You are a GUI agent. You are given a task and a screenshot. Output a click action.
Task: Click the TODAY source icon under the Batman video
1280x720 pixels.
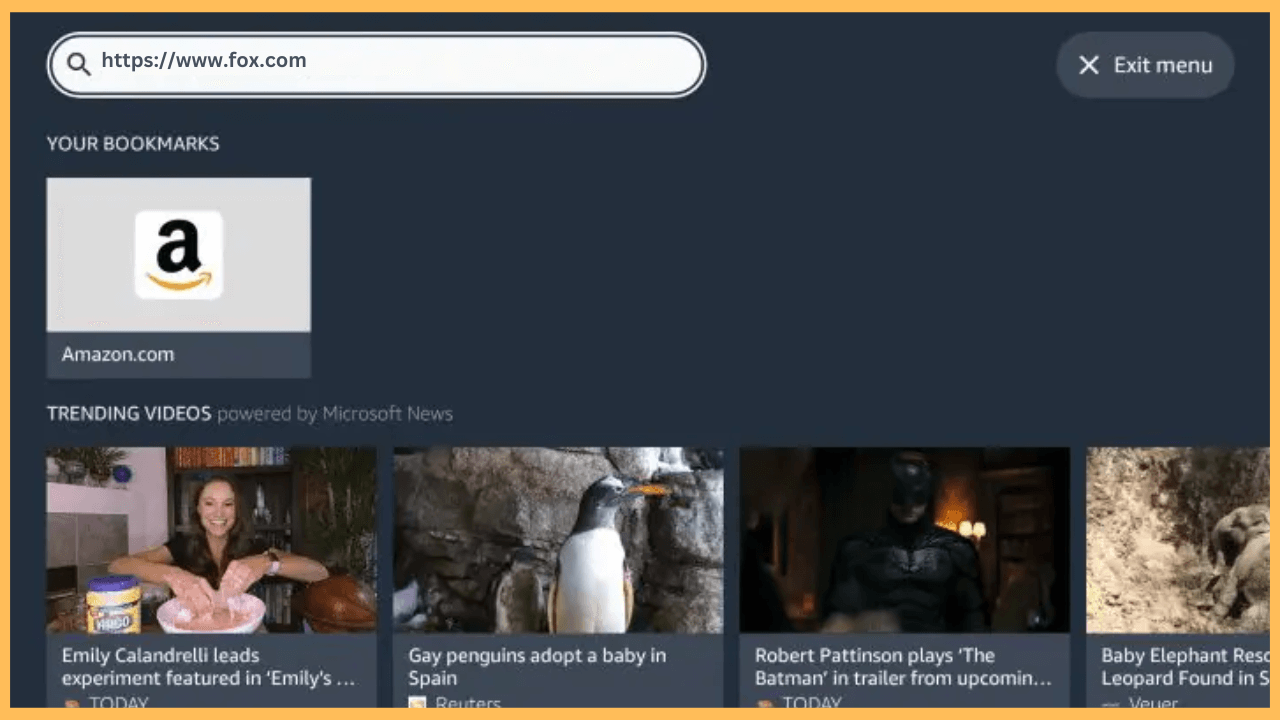pyautogui.click(x=763, y=703)
